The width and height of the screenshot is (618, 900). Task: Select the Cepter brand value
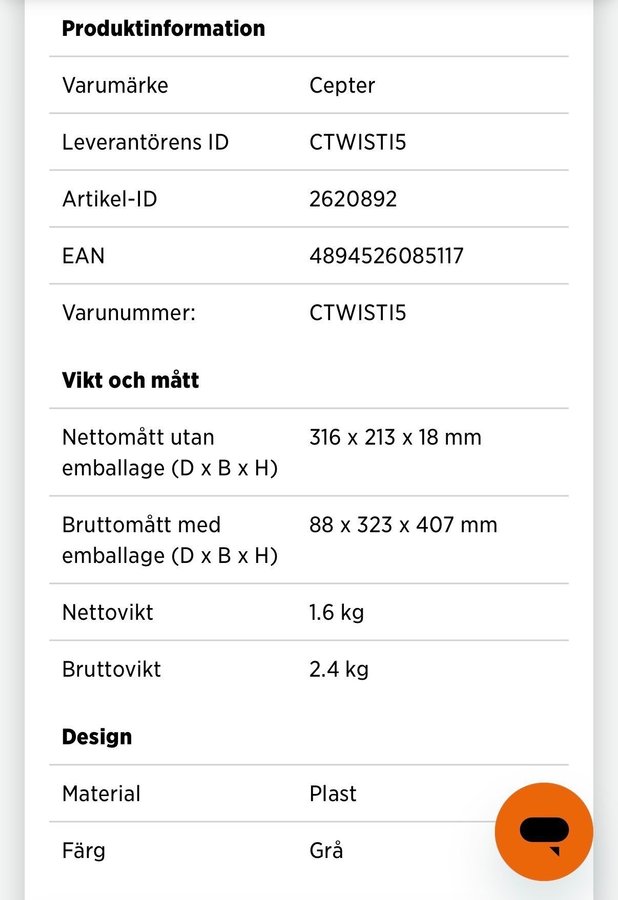pos(342,86)
